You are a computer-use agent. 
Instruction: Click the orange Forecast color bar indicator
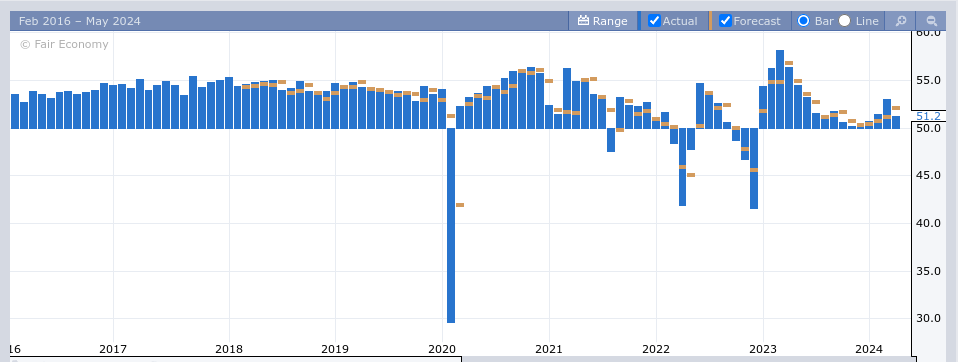[711, 21]
